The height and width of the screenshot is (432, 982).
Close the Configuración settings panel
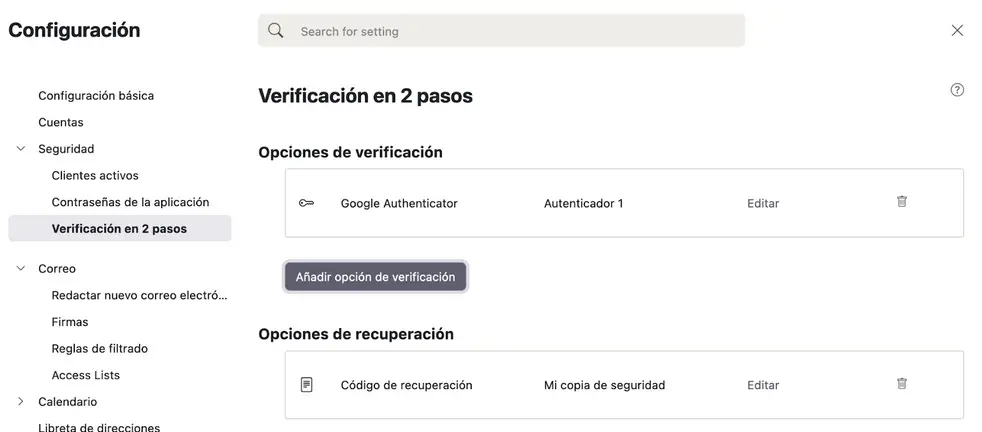957,31
